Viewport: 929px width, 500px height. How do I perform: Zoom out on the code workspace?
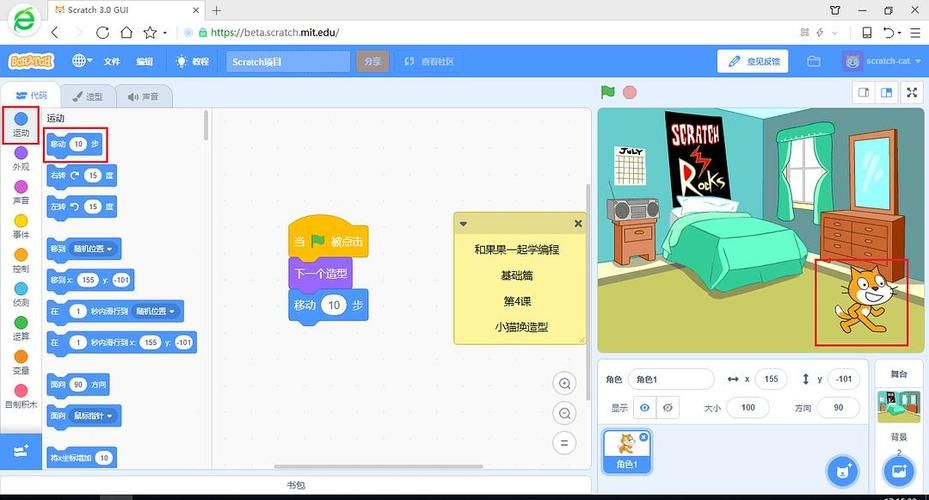(x=565, y=413)
